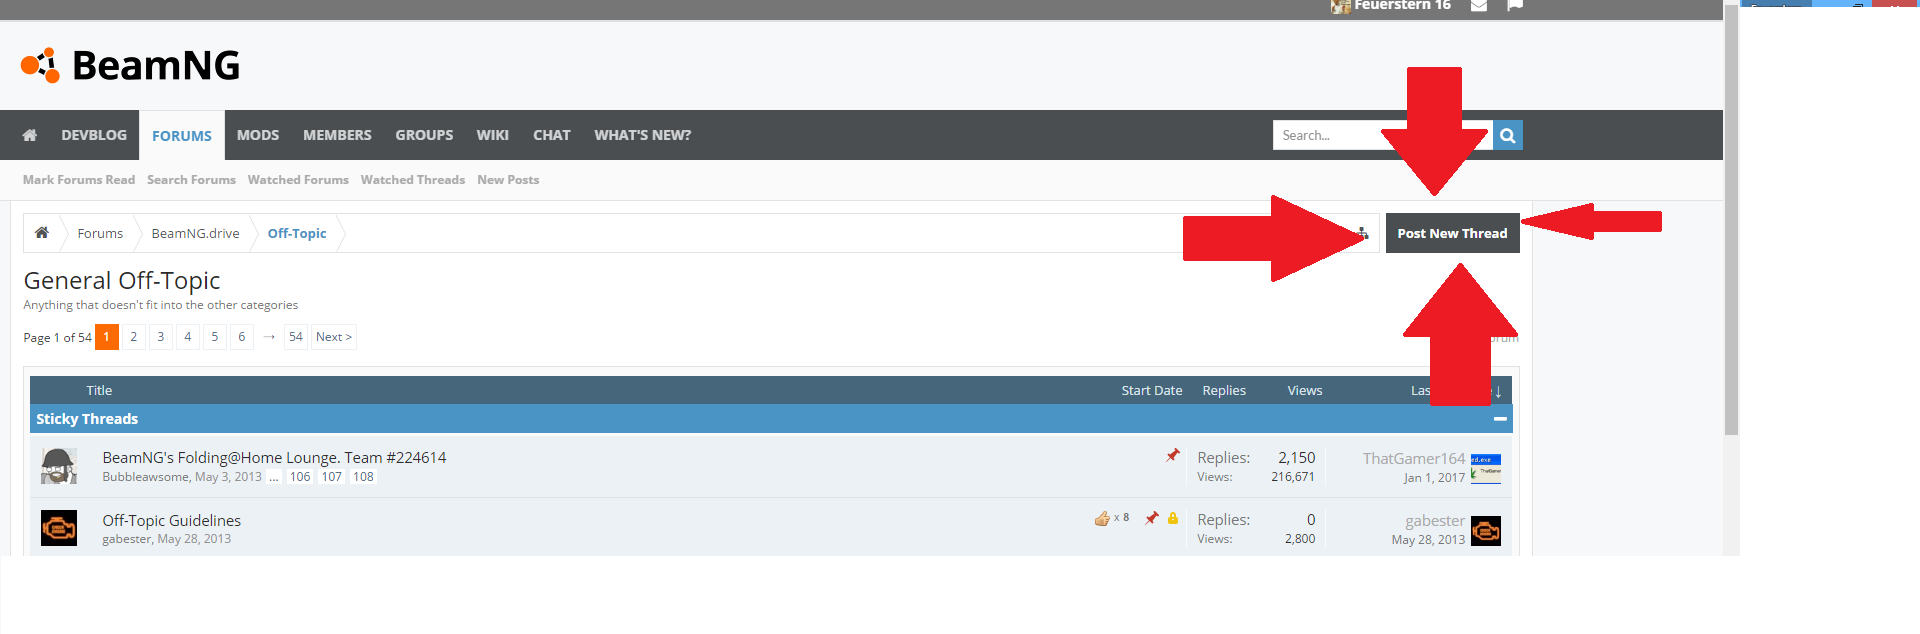Image resolution: width=1920 pixels, height=634 pixels.
Task: Click the blue search magnifier button
Action: tap(1508, 135)
